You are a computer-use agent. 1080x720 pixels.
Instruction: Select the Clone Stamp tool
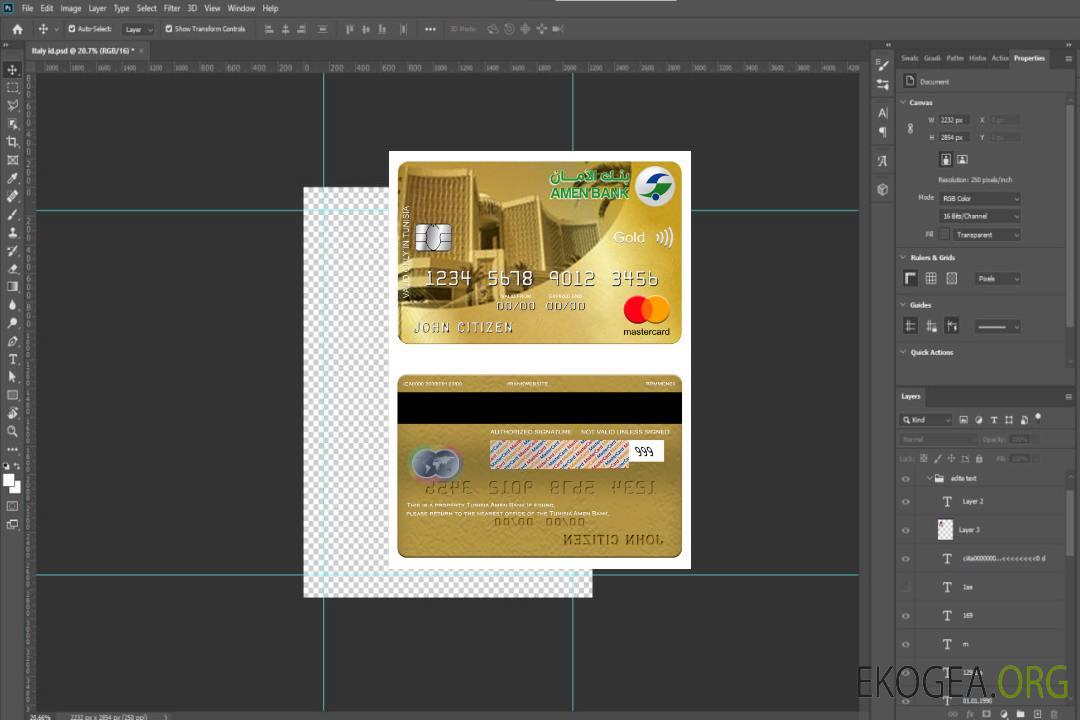pos(12,232)
